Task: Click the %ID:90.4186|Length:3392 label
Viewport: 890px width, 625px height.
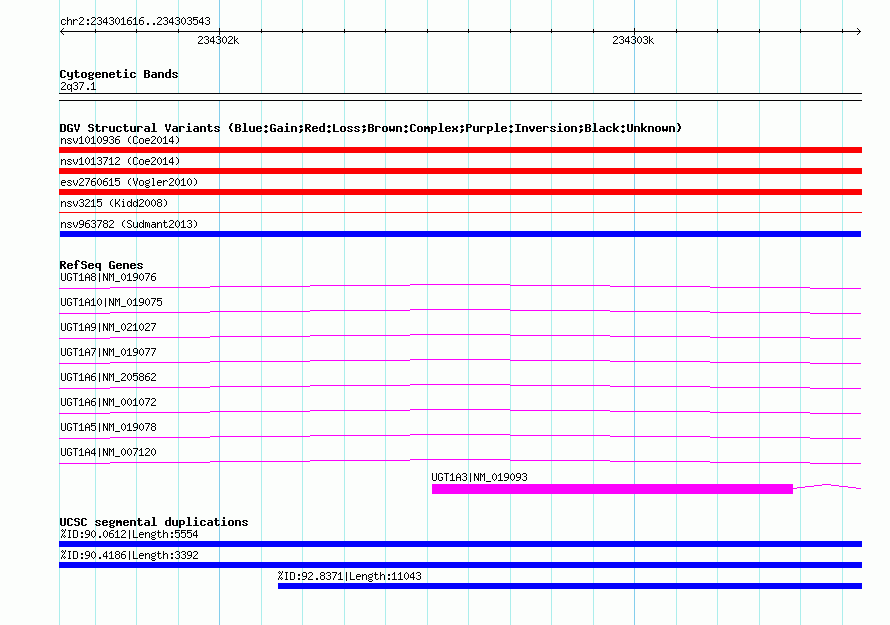Action: point(129,556)
